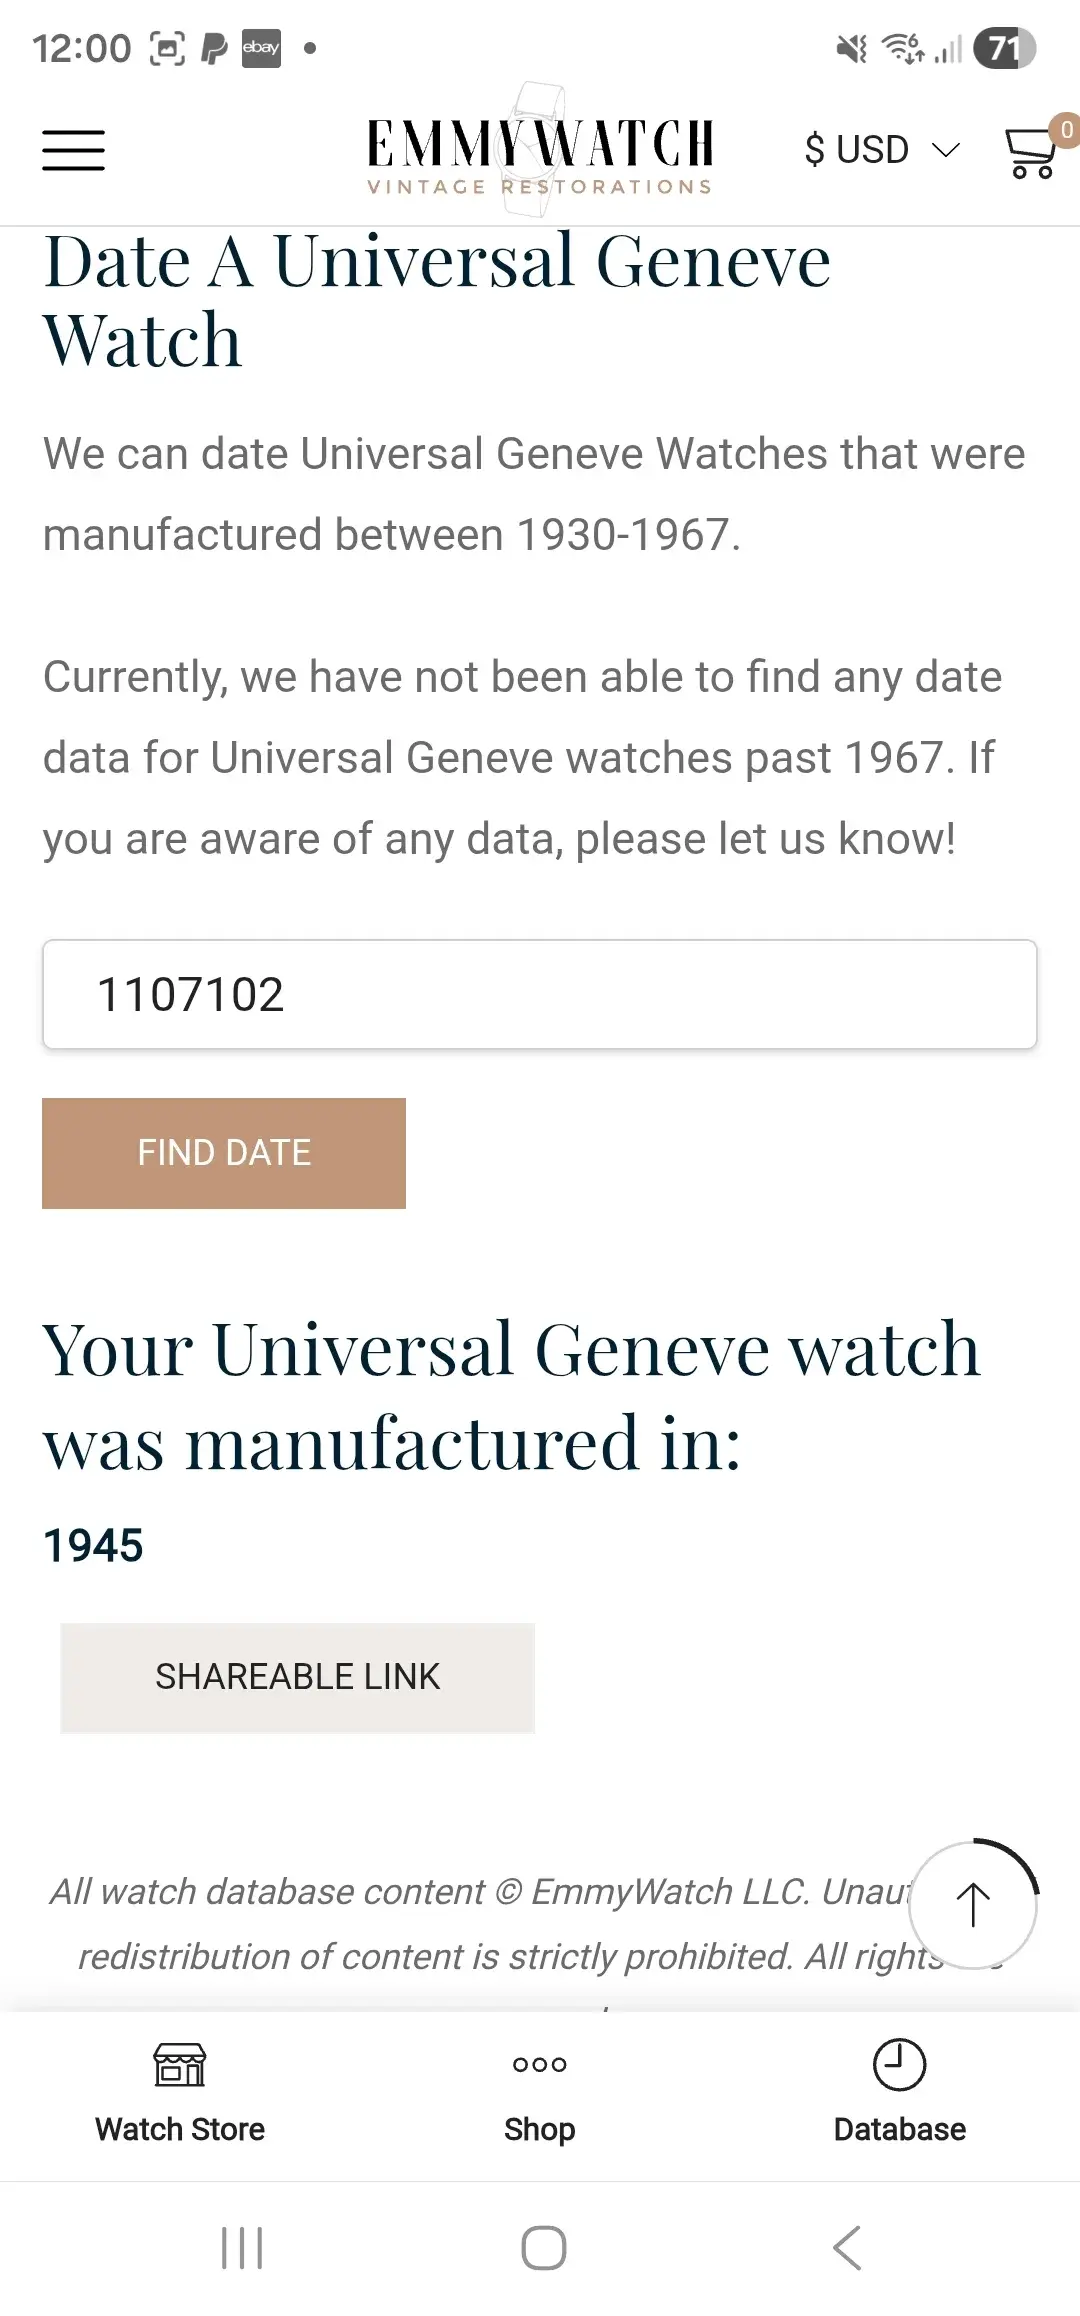Click the EmmyWatch logo
The image size is (1080, 2316).
(540, 148)
